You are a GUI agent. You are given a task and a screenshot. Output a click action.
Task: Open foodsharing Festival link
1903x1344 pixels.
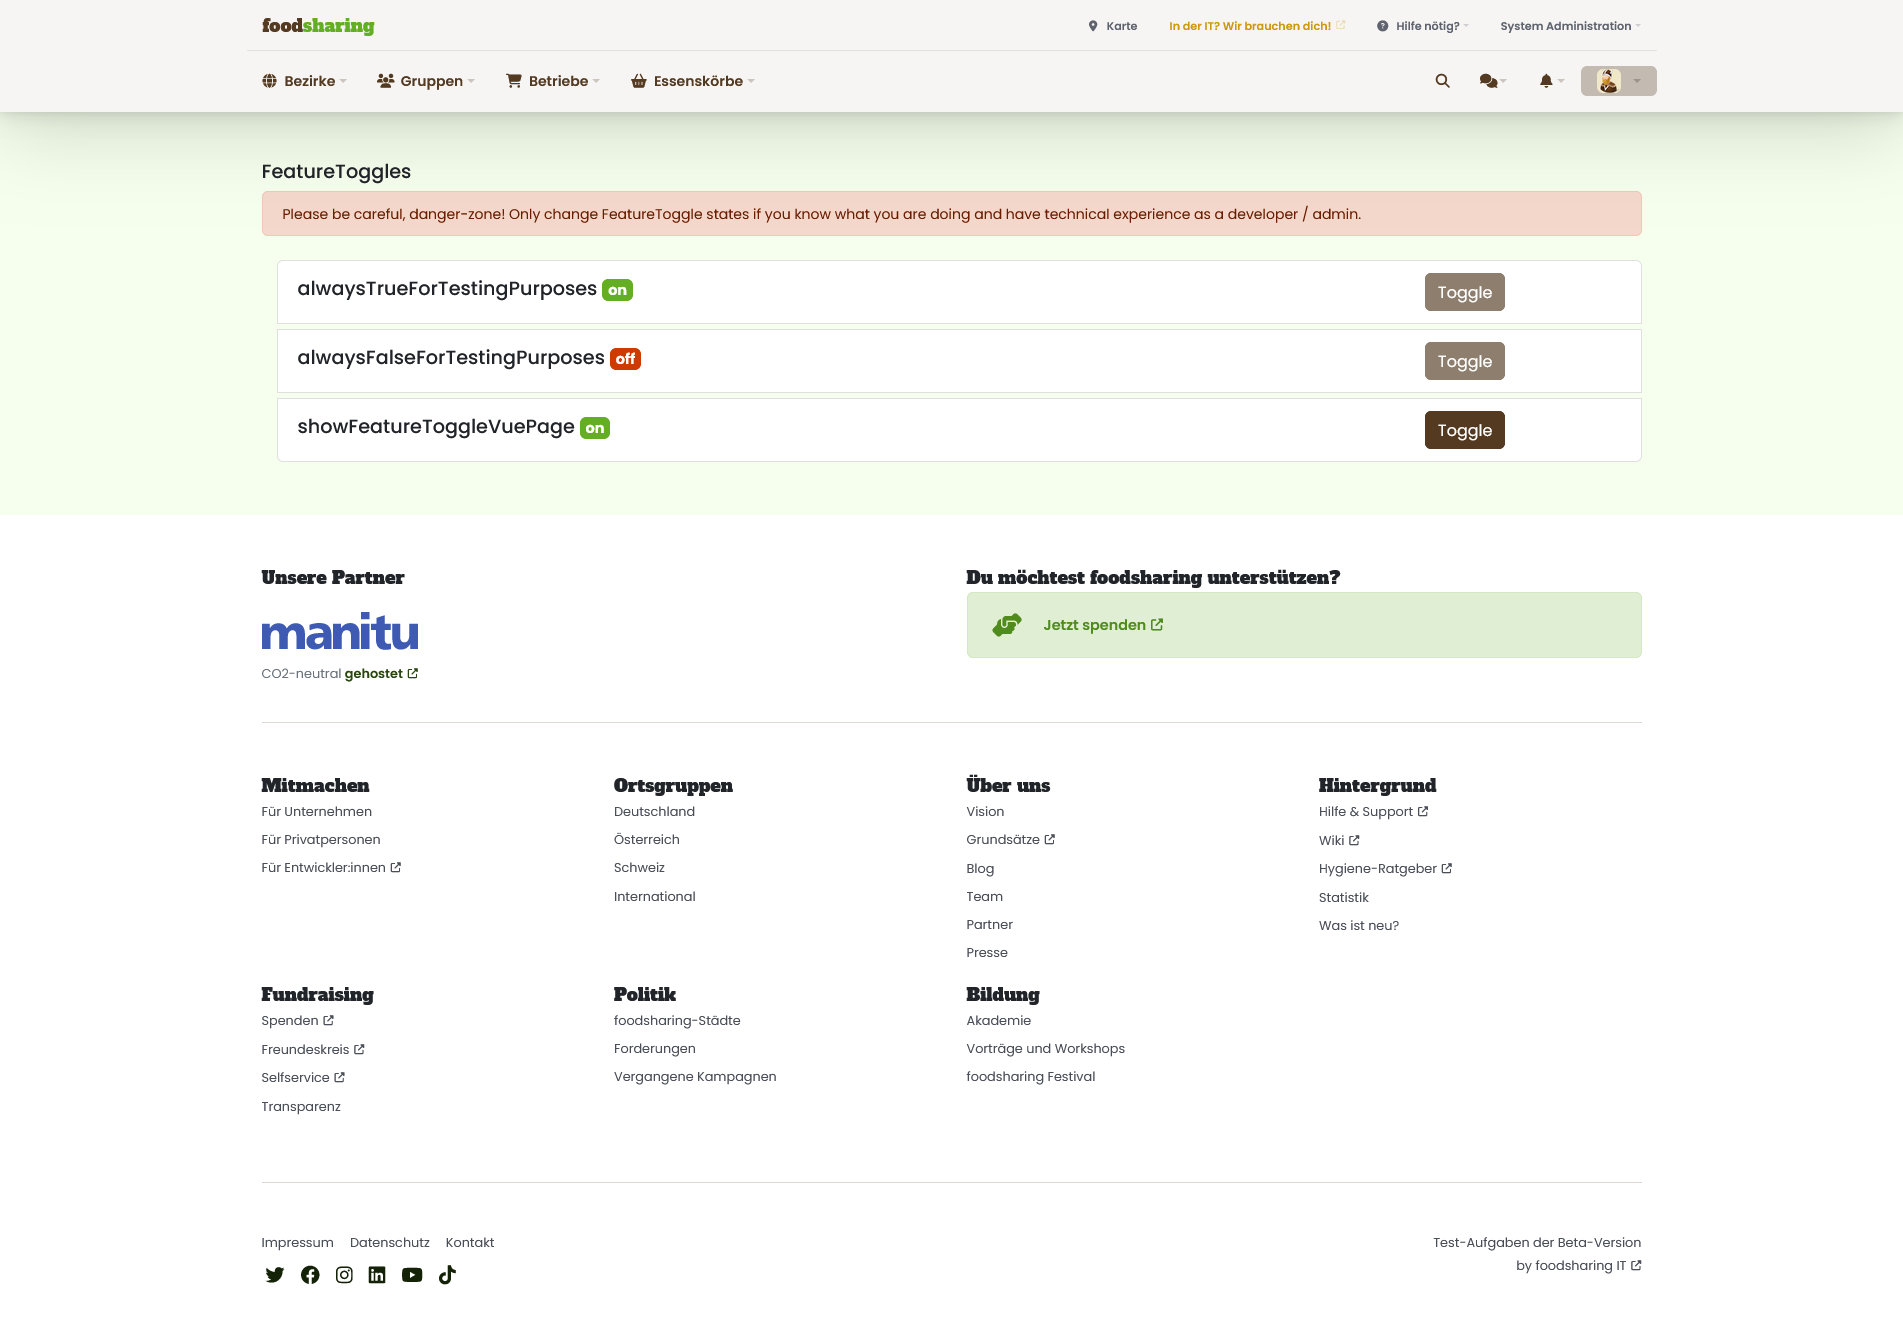[x=1031, y=1077]
